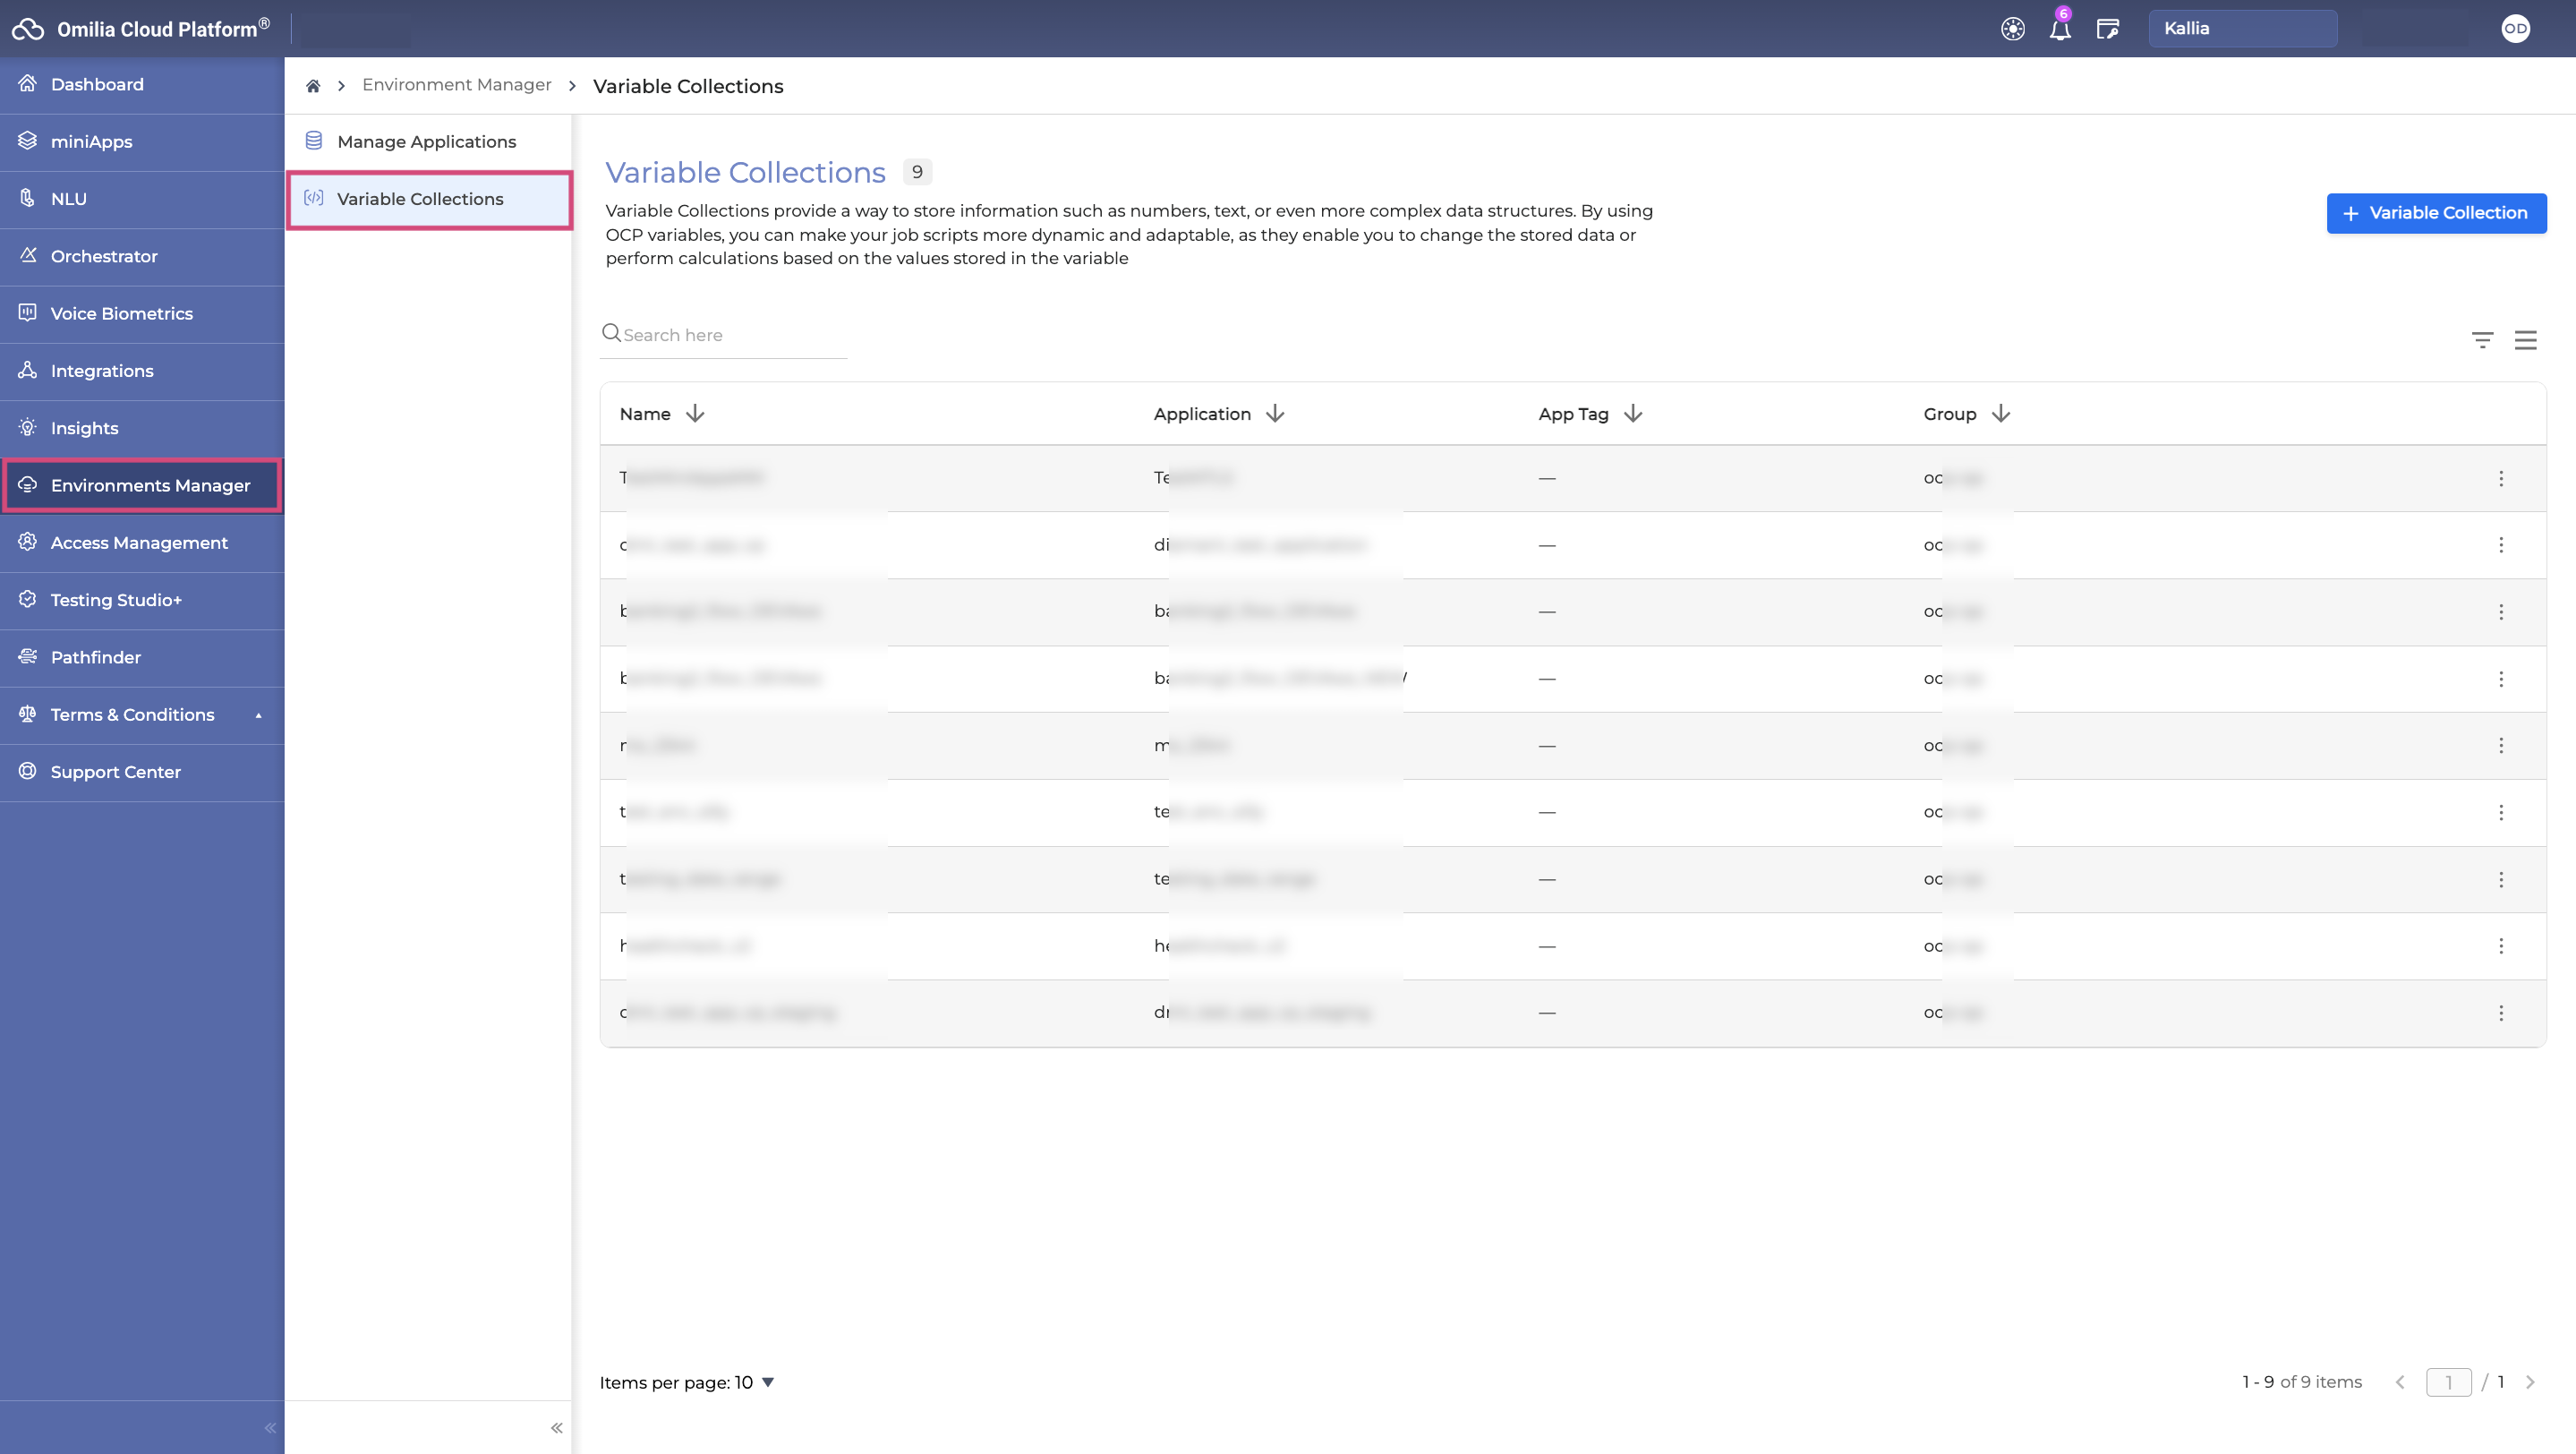Open last row's three-dot actions menu
The image size is (2576, 1454).
pos(2500,1013)
